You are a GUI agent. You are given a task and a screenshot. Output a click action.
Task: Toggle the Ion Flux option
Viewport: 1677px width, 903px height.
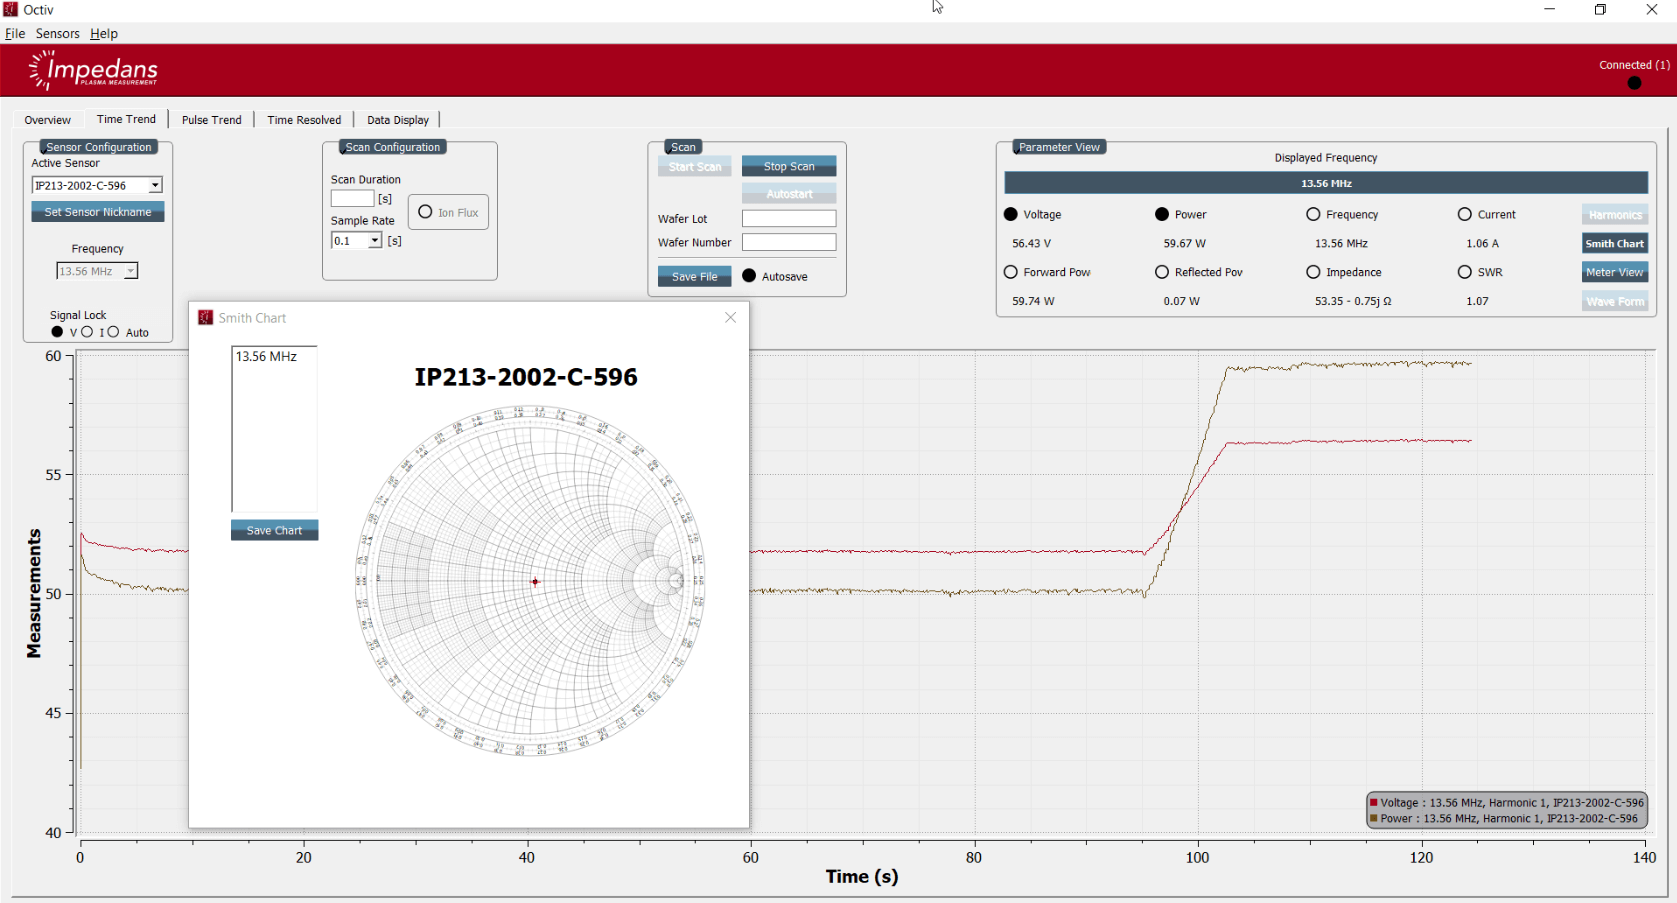[x=426, y=212]
